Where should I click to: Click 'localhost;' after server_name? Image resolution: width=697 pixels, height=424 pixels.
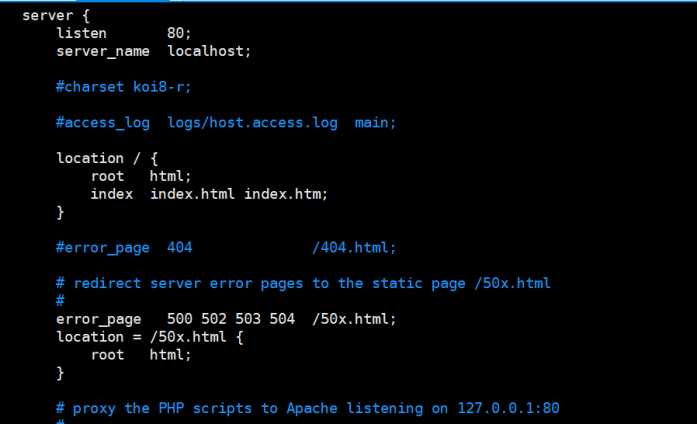[x=209, y=51]
